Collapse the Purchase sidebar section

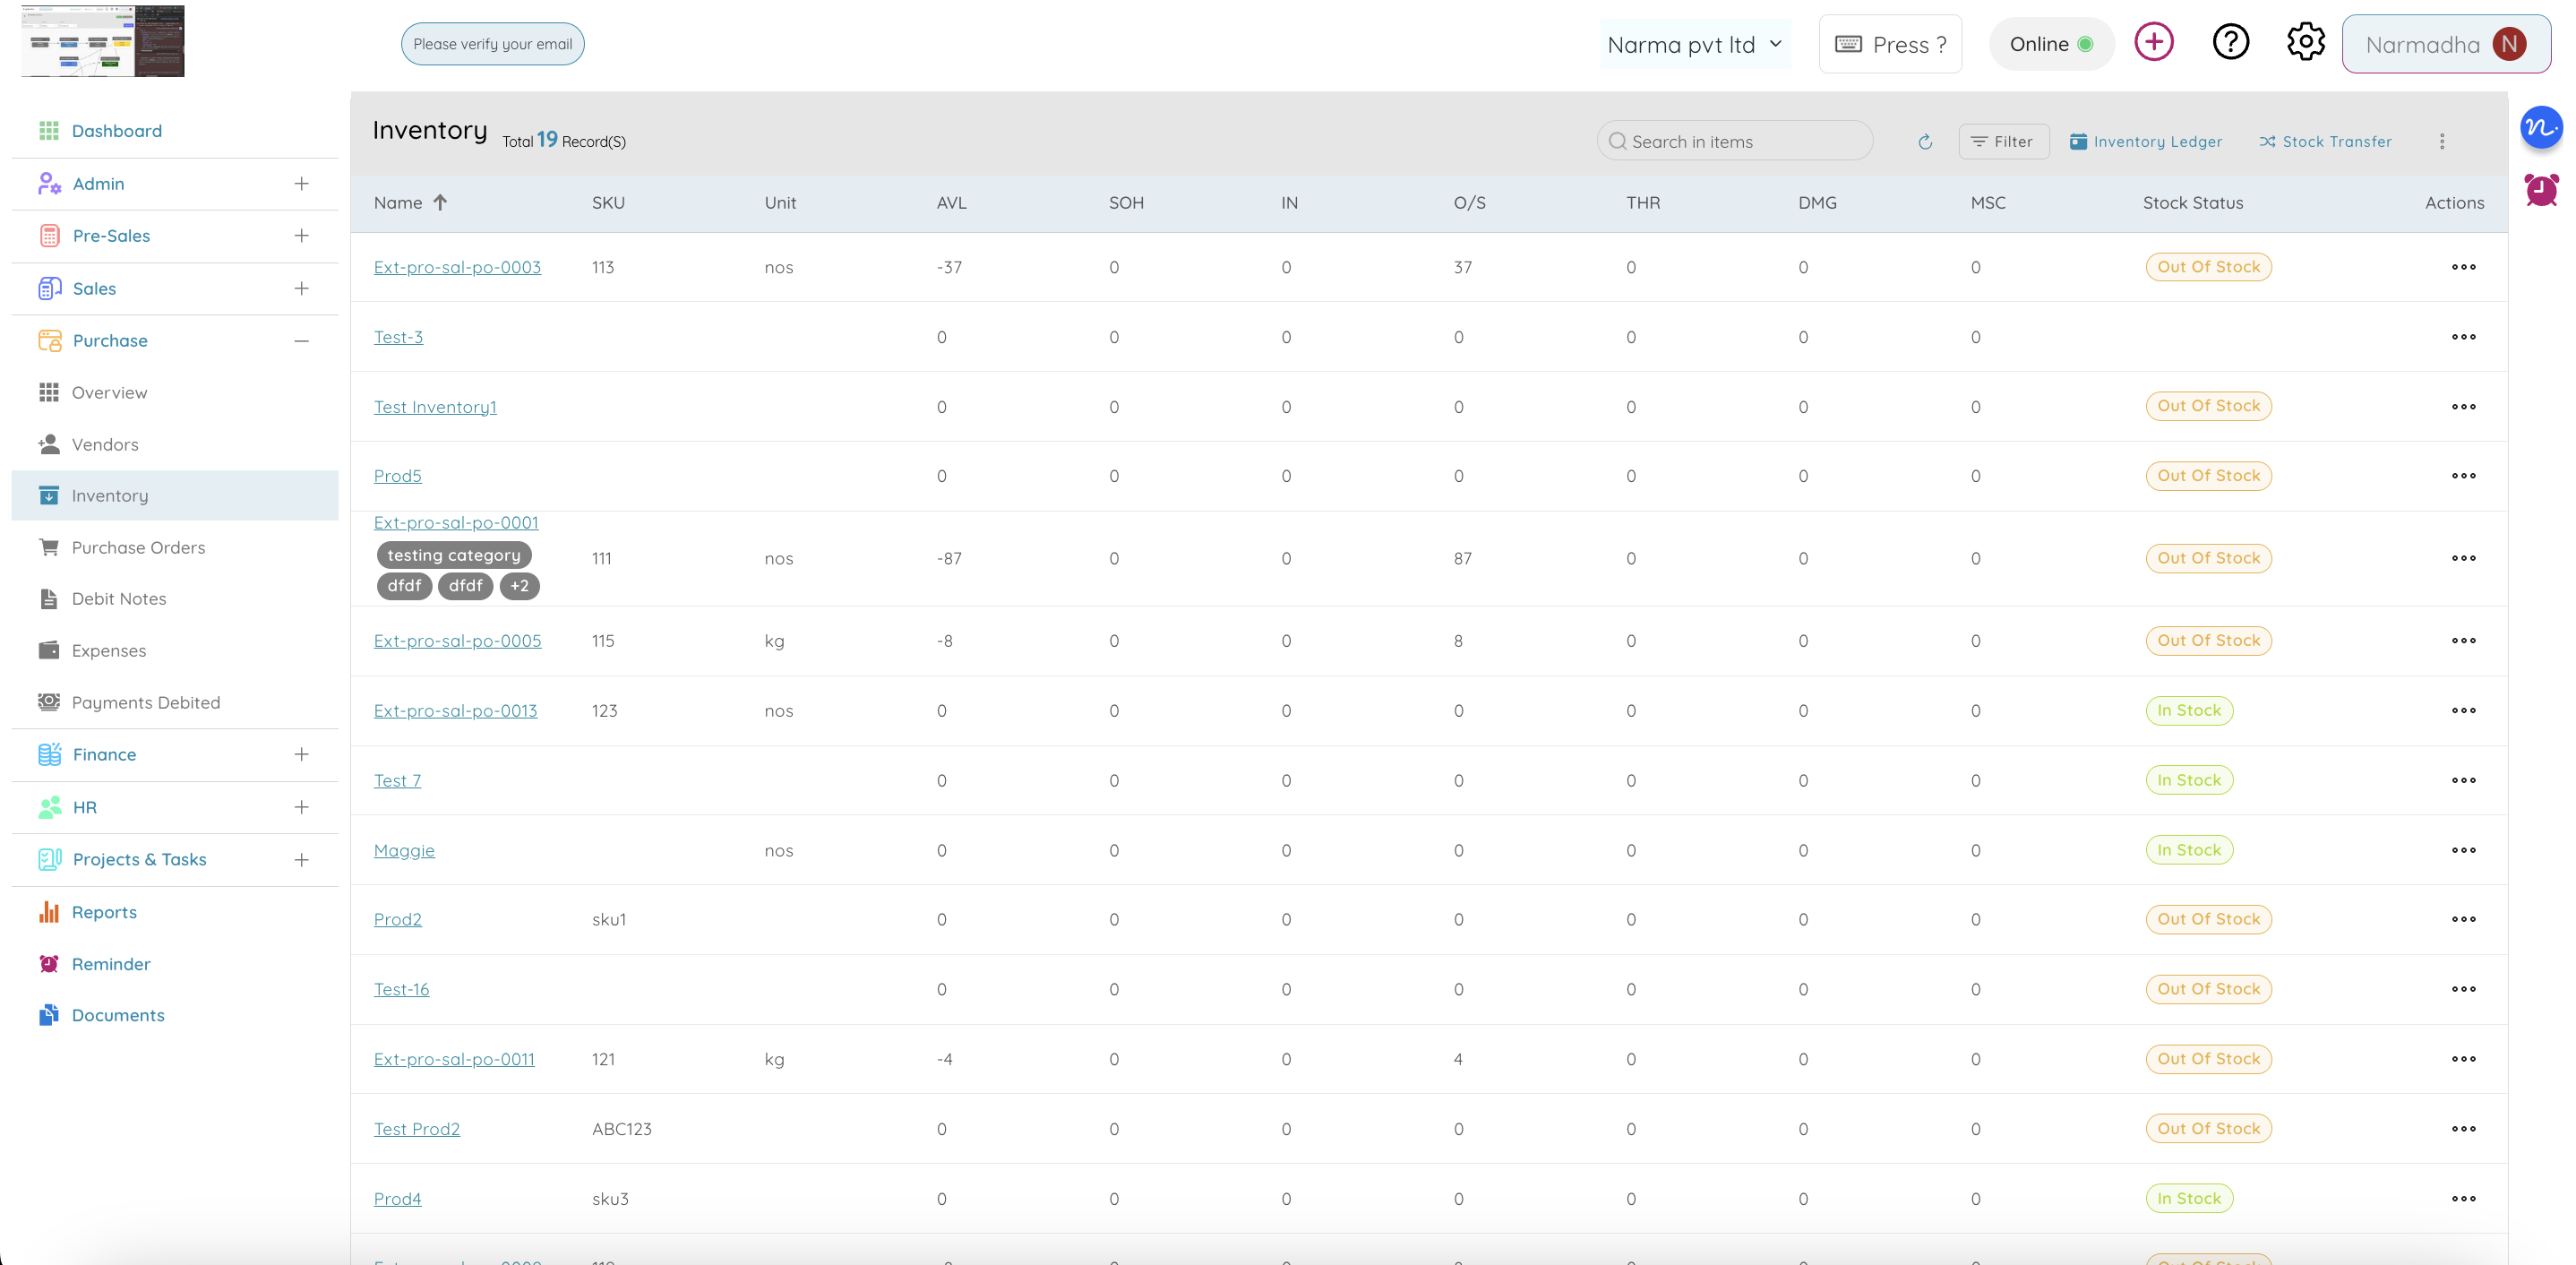(x=301, y=341)
